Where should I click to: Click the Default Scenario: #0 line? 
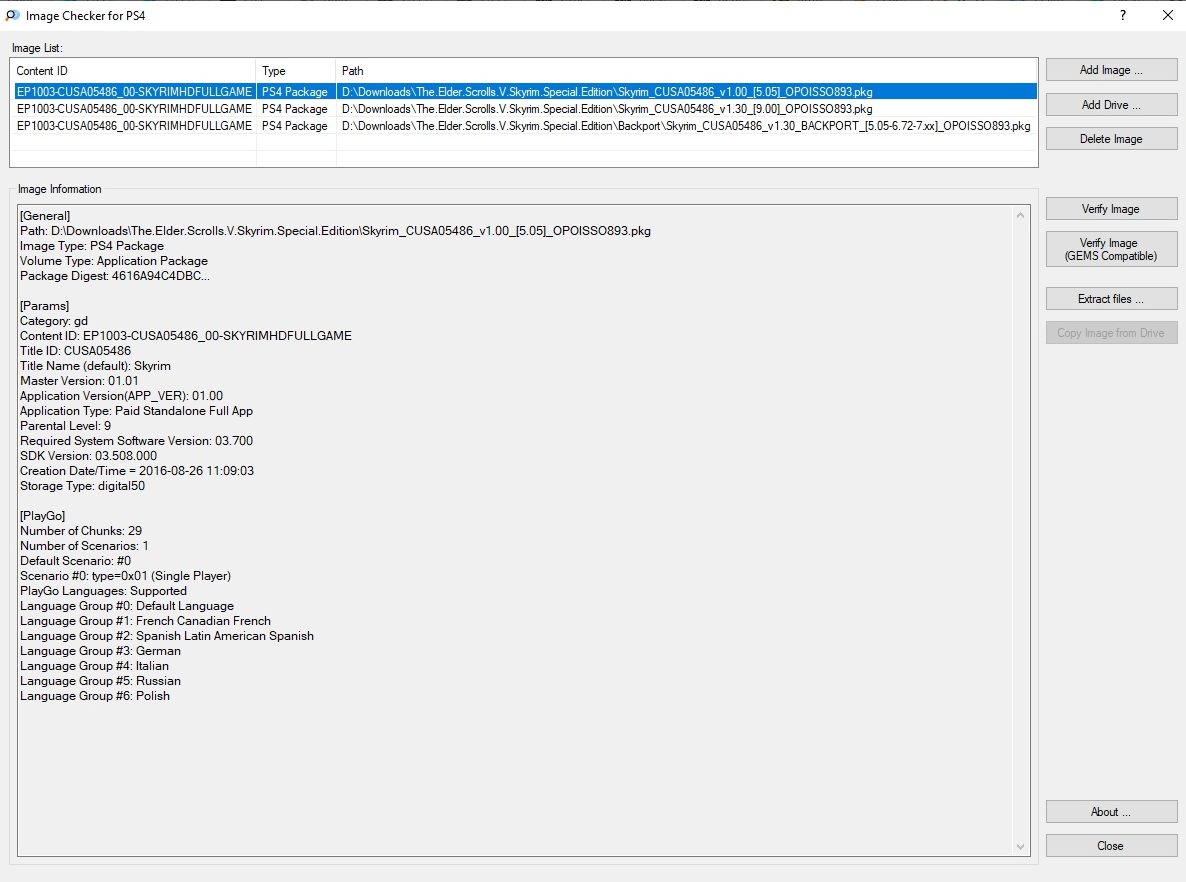tap(76, 561)
